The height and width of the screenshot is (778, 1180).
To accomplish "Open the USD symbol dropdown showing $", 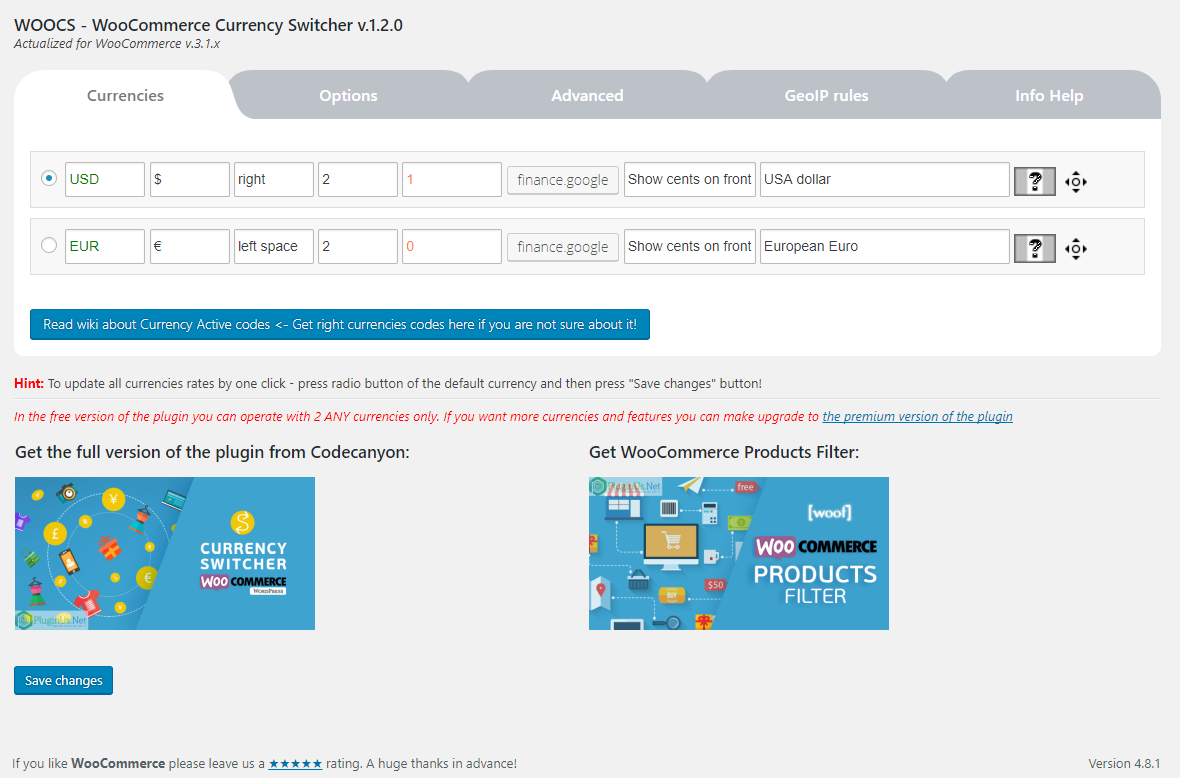I will (190, 179).
